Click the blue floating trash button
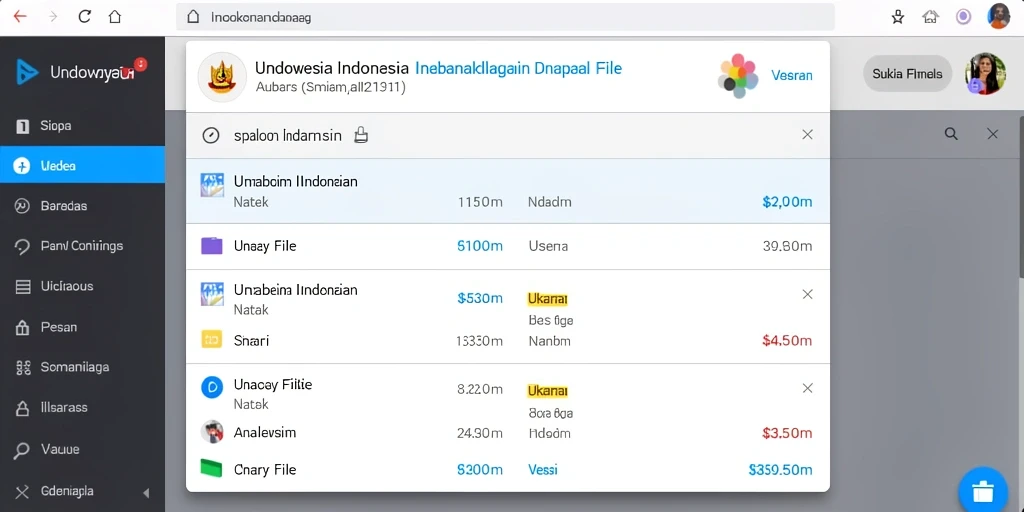Viewport: 1024px width, 512px height. click(983, 490)
